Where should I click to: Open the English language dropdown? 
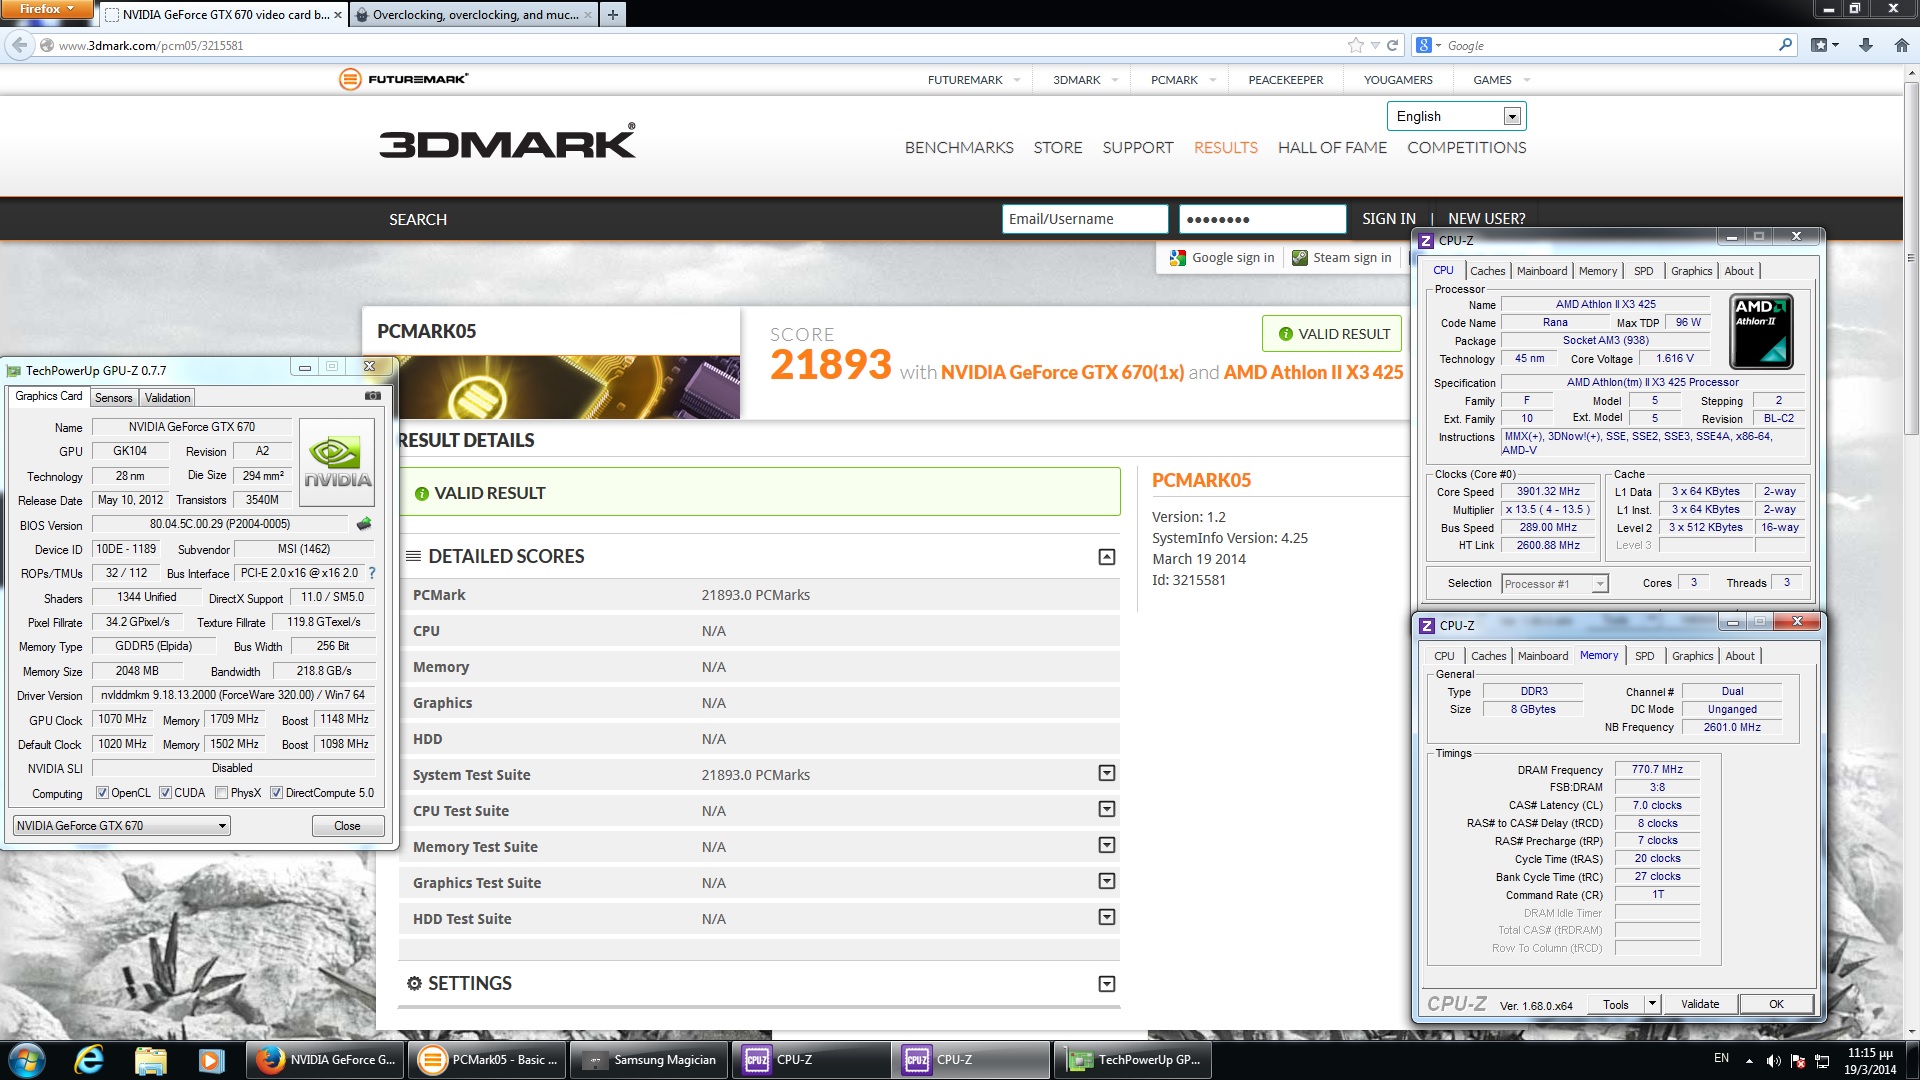[x=1456, y=116]
